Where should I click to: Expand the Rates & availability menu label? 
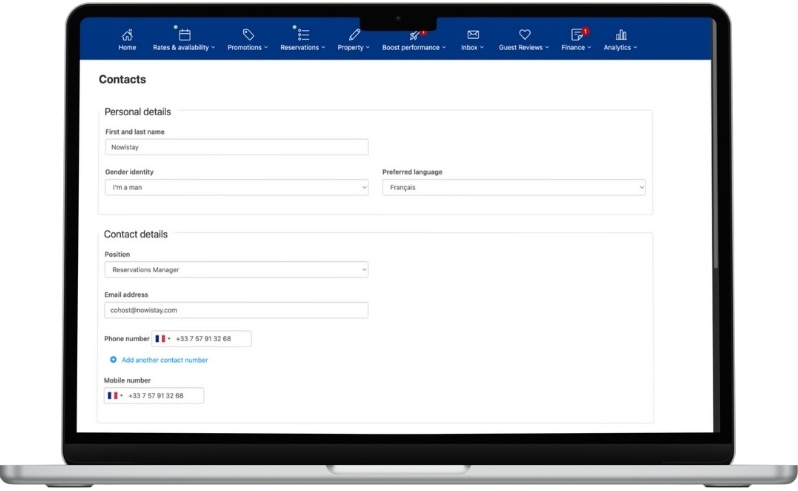coord(184,47)
